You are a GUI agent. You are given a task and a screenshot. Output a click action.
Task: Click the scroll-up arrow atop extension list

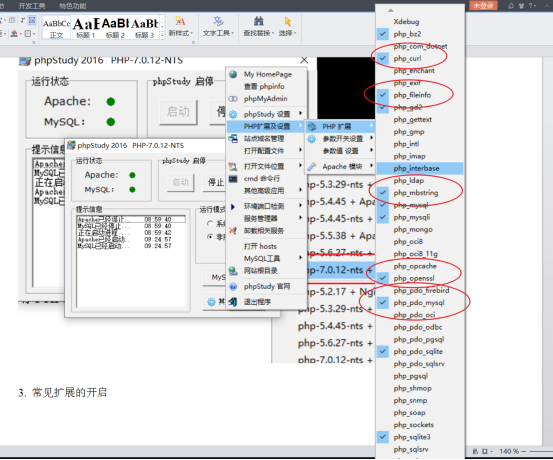(x=390, y=10)
